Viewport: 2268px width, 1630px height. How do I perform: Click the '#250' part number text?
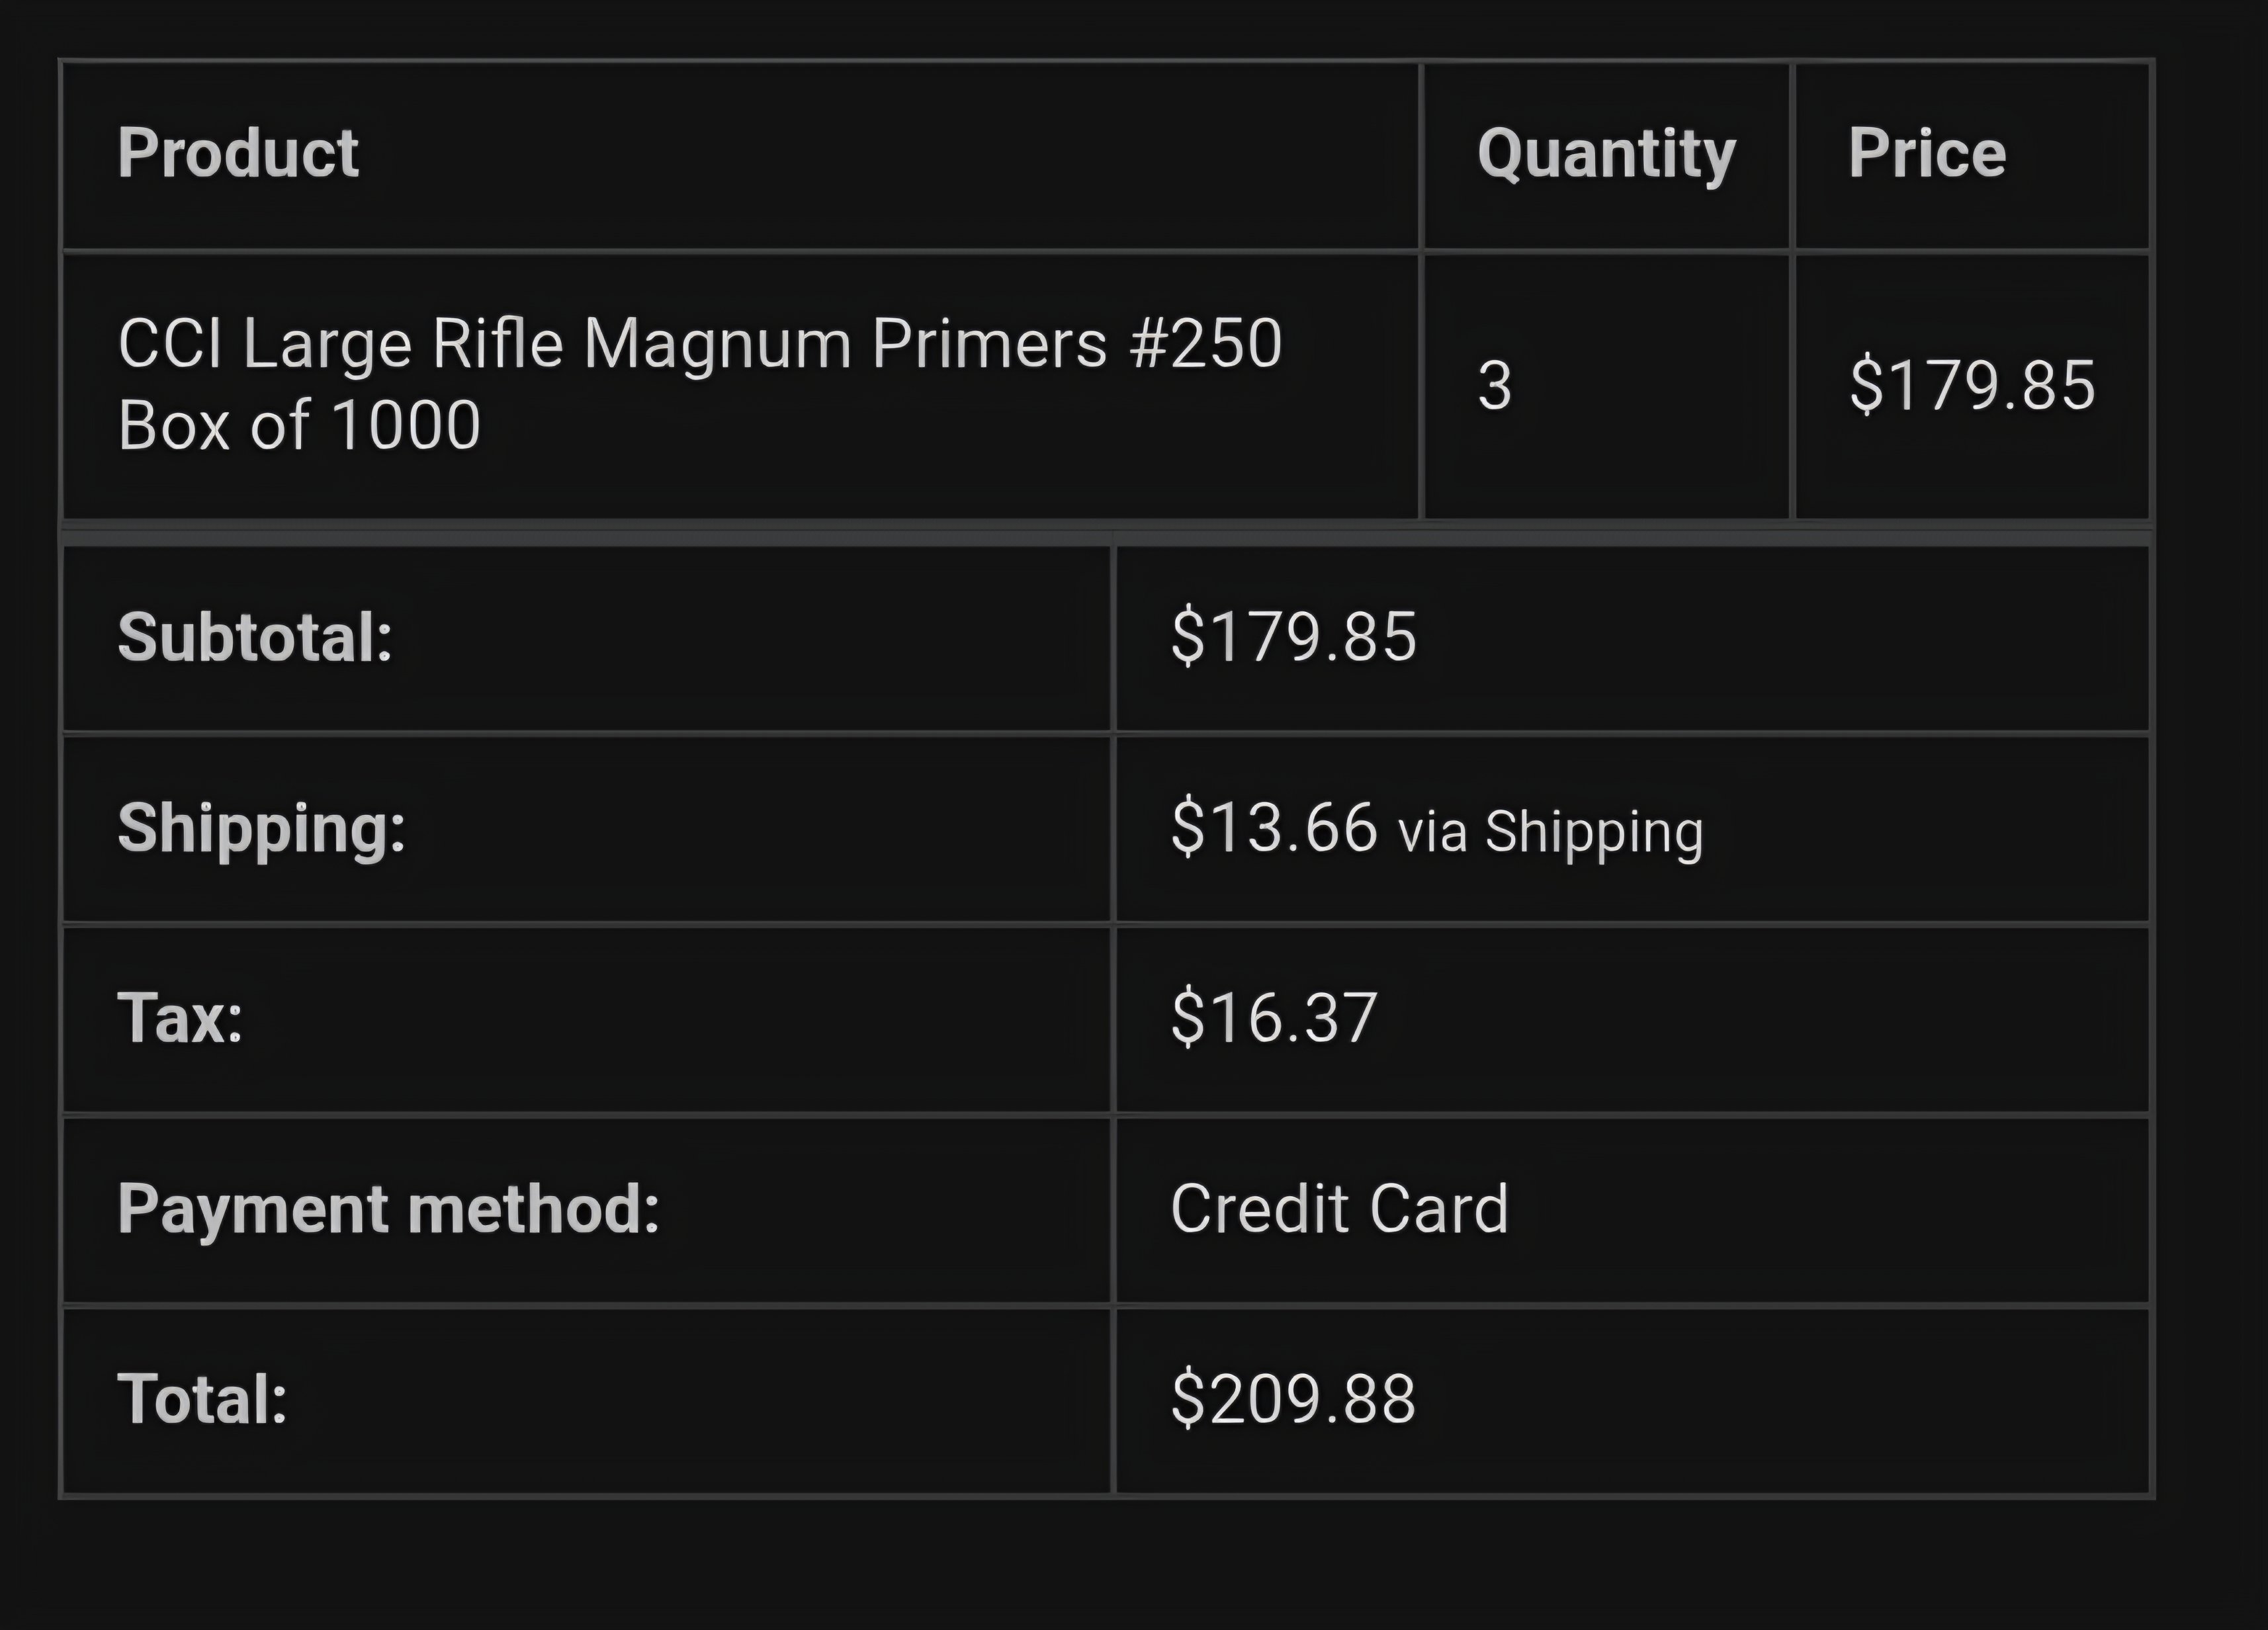coord(1205,344)
